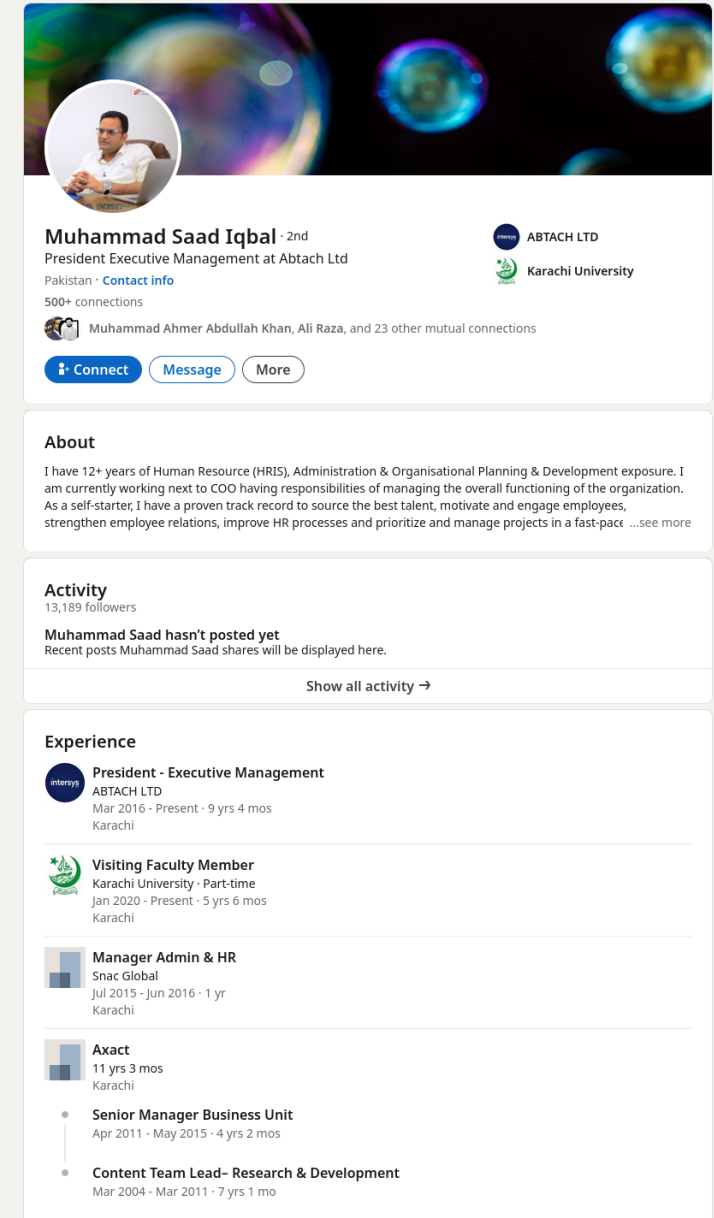Viewport: 714px width, 1218px height.
Task: Open the profile photo of Muhammad Saad Iqbal
Action: pos(113,147)
